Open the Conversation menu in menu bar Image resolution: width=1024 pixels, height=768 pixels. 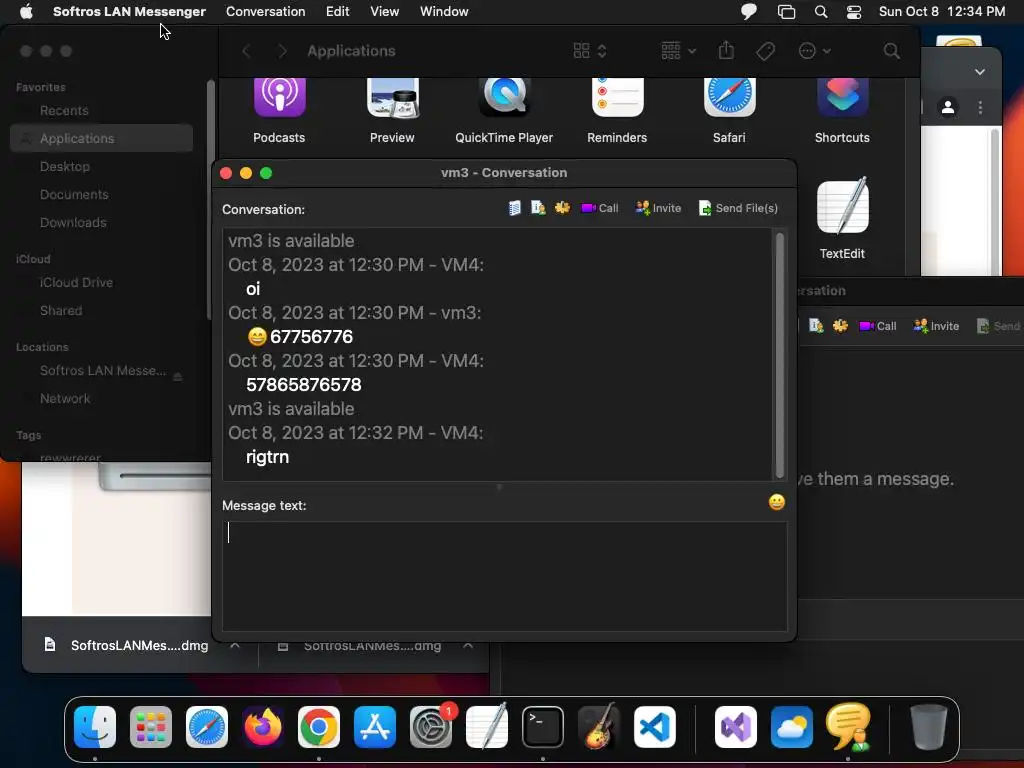pyautogui.click(x=265, y=11)
